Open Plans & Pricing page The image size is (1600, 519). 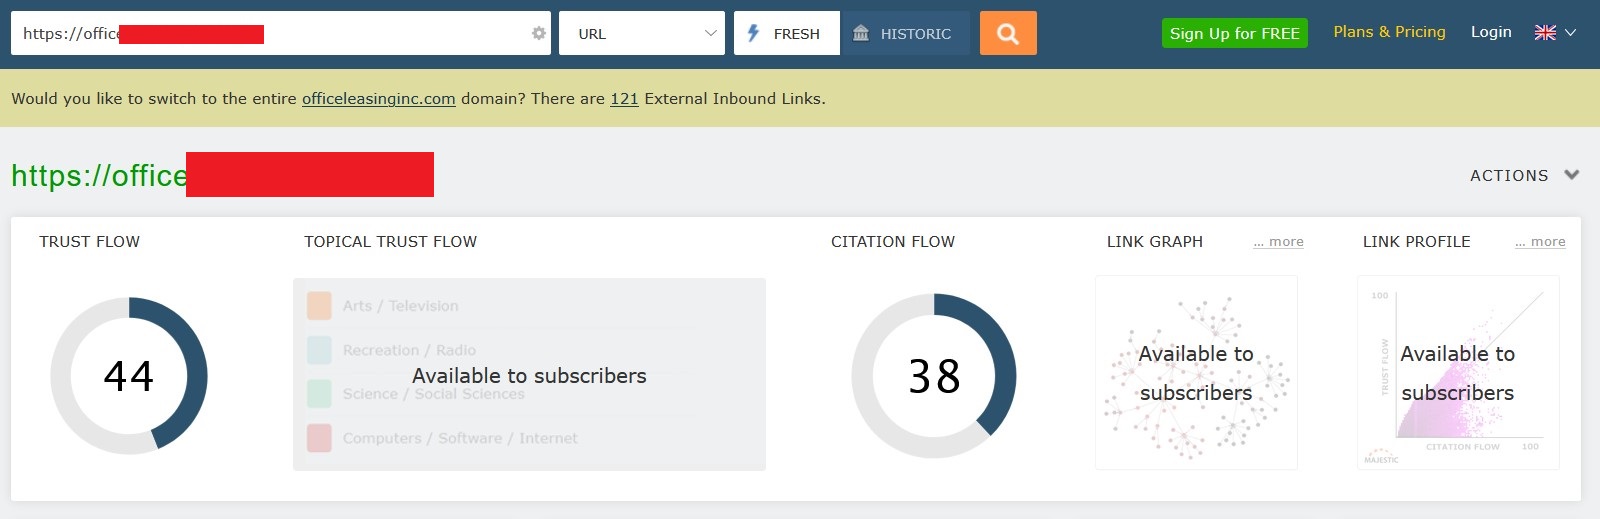[1389, 32]
